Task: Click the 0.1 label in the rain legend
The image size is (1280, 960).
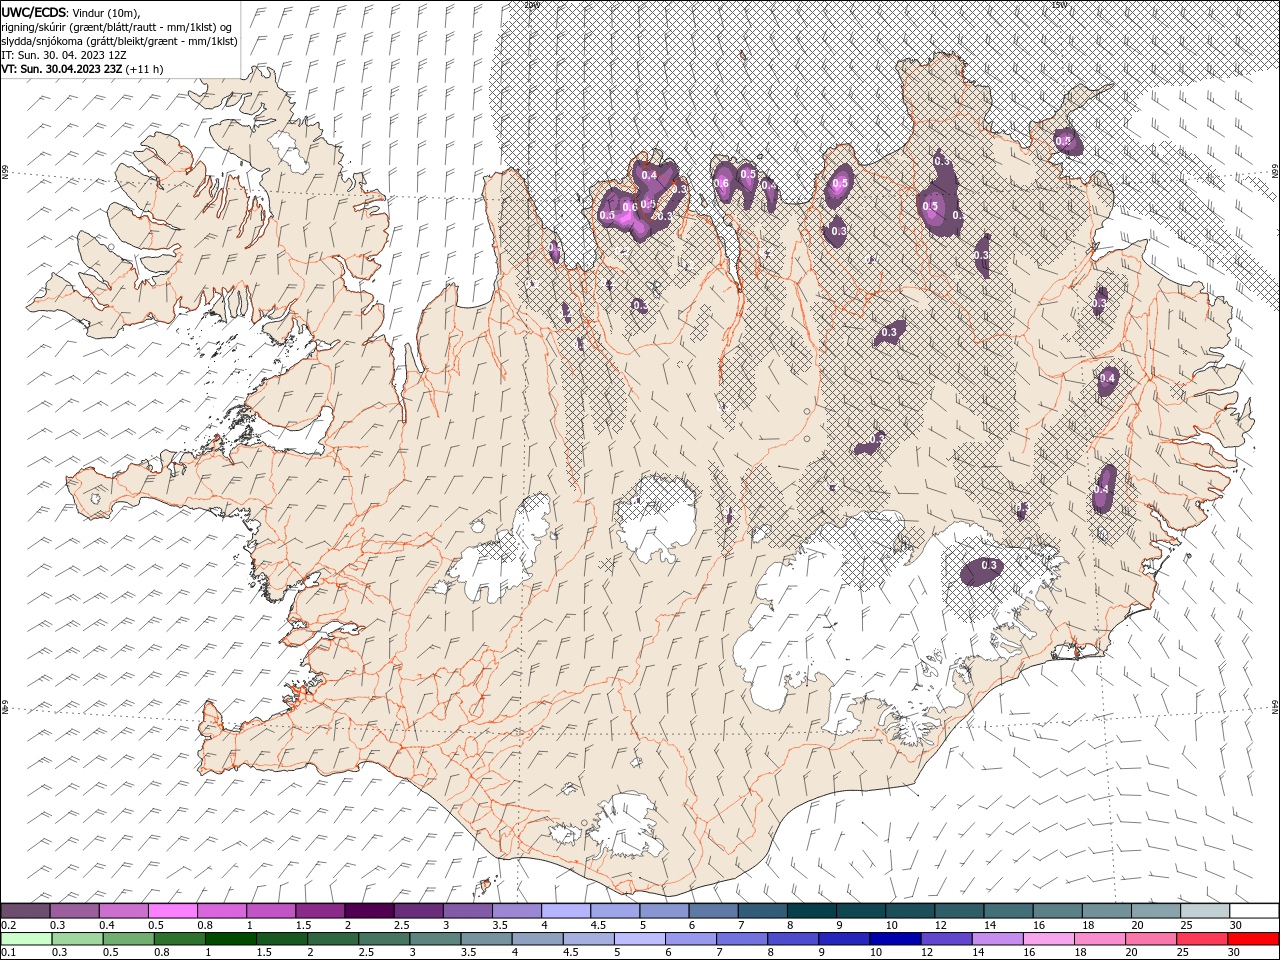Action: point(8,952)
